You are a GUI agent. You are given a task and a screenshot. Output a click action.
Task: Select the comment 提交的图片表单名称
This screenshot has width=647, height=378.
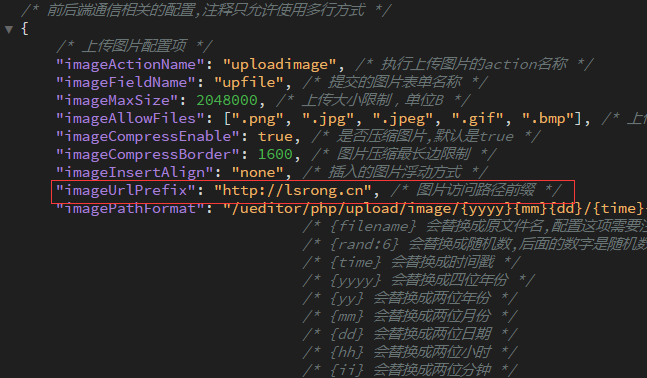pyautogui.click(x=395, y=83)
